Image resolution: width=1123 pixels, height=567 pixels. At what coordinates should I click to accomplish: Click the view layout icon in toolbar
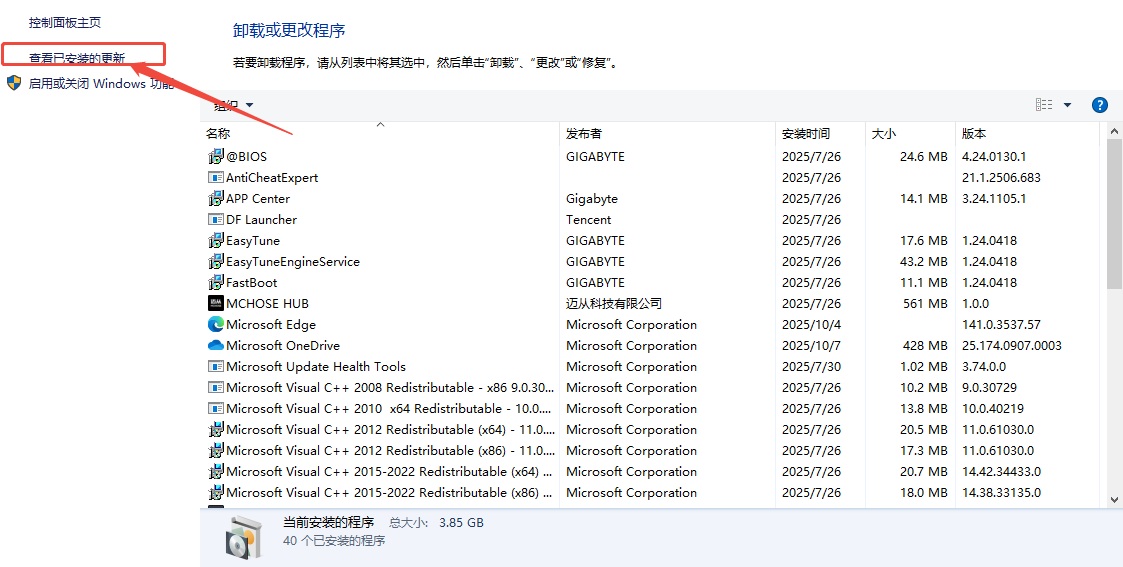point(1044,105)
